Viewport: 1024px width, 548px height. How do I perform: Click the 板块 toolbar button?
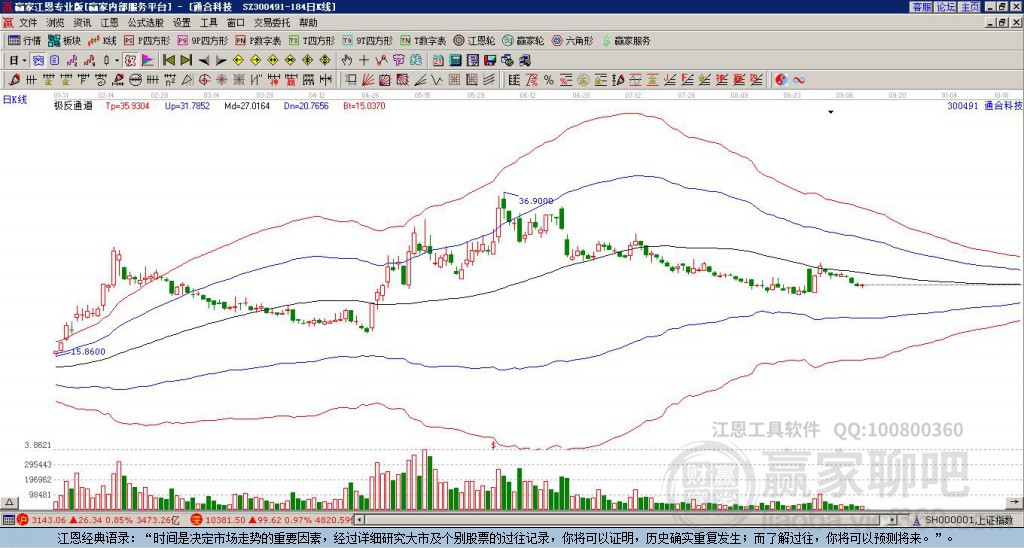[64, 40]
